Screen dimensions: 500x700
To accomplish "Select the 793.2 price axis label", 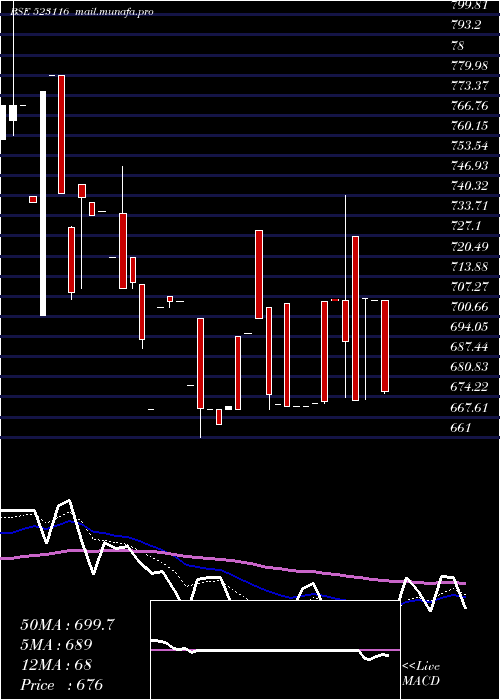I will click(x=466, y=25).
